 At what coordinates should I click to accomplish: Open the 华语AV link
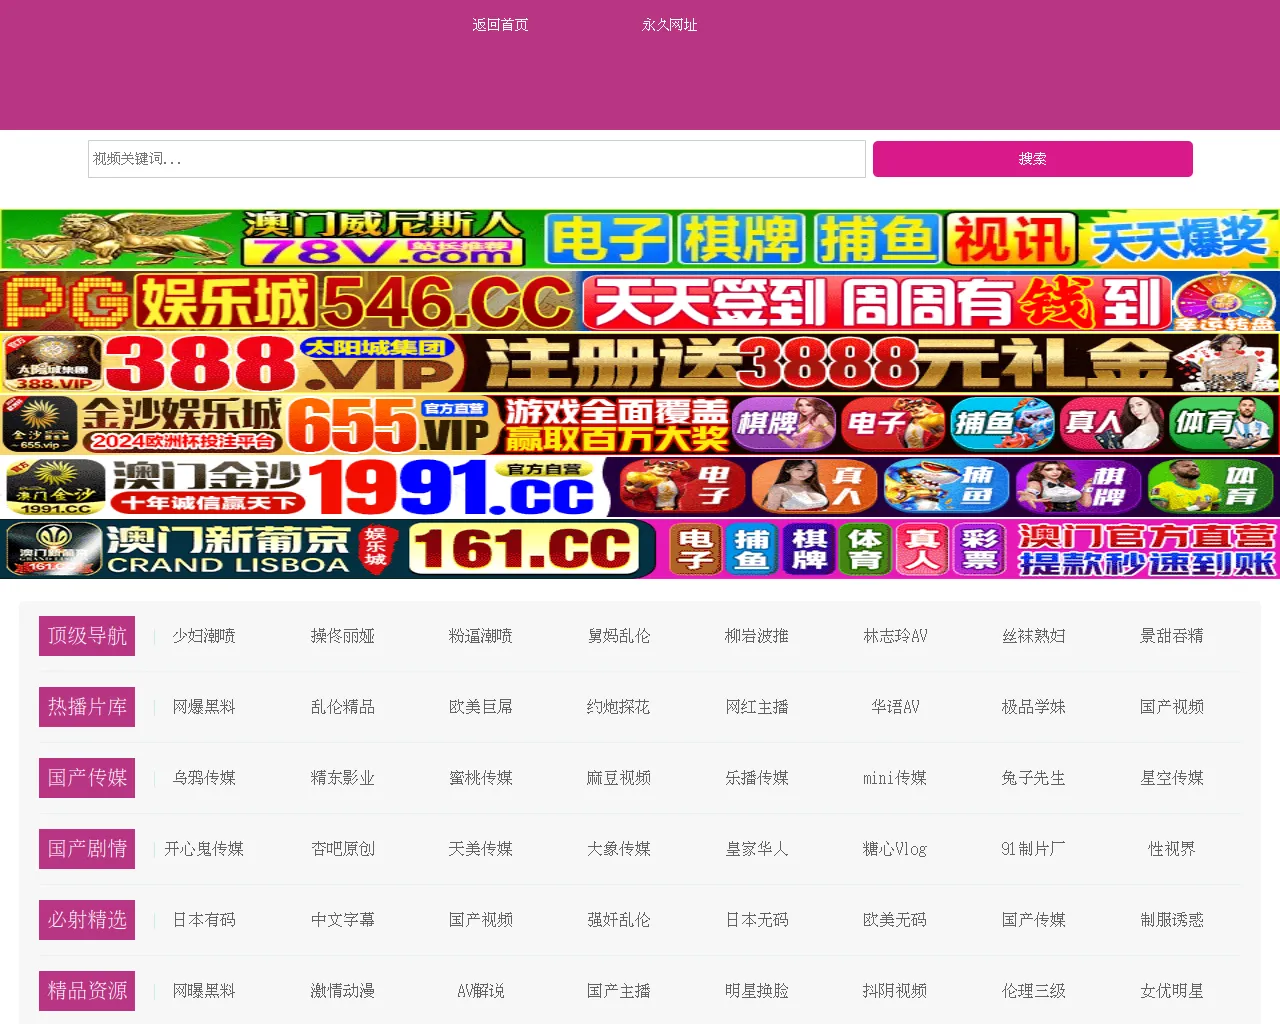point(895,707)
